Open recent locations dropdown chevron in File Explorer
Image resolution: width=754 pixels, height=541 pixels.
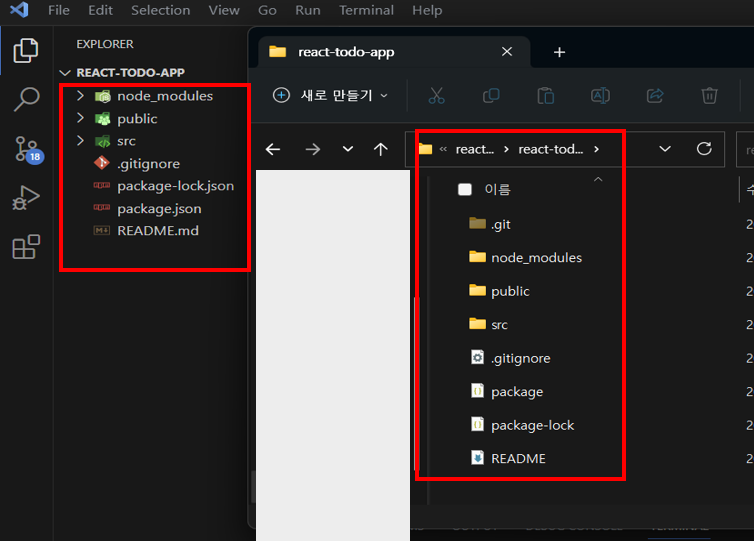(x=348, y=150)
